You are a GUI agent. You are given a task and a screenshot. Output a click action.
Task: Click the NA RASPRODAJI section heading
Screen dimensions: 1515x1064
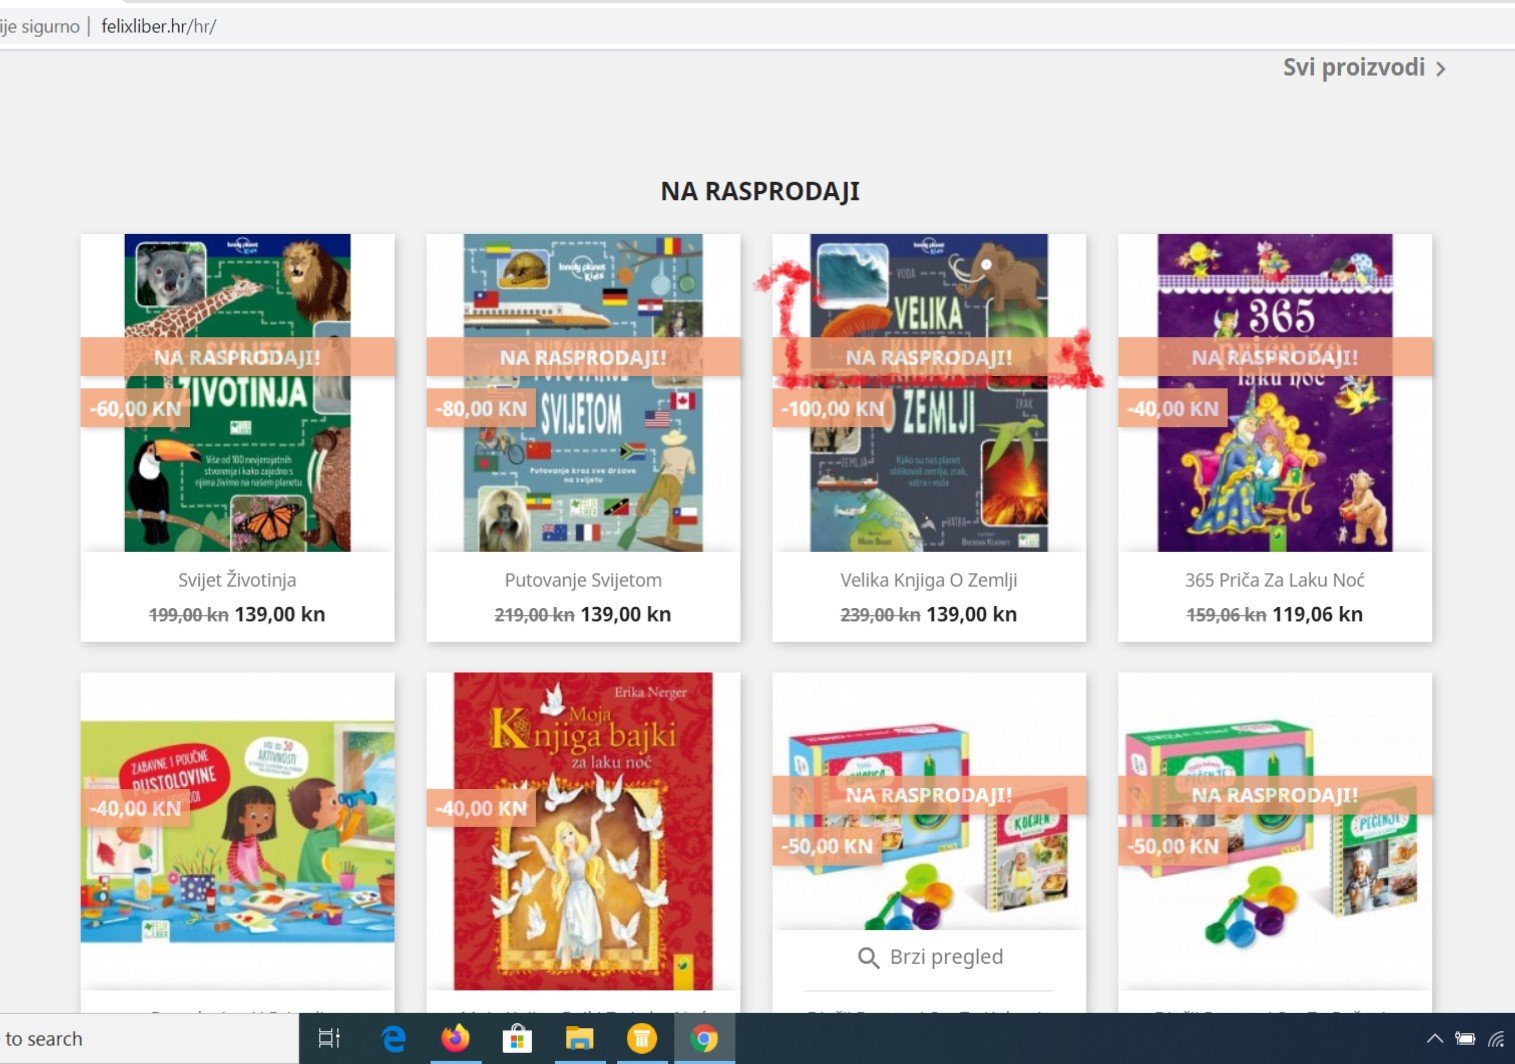pyautogui.click(x=760, y=191)
